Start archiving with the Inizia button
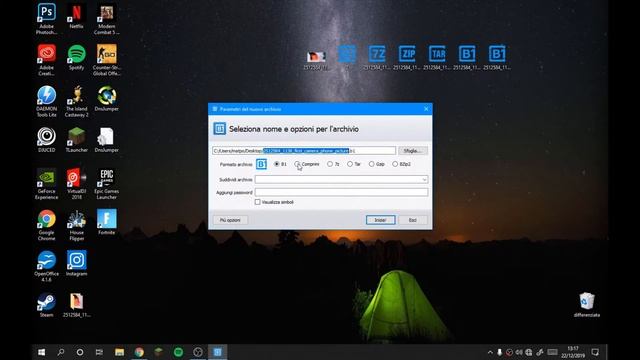The height and width of the screenshot is (360, 640). click(x=380, y=220)
